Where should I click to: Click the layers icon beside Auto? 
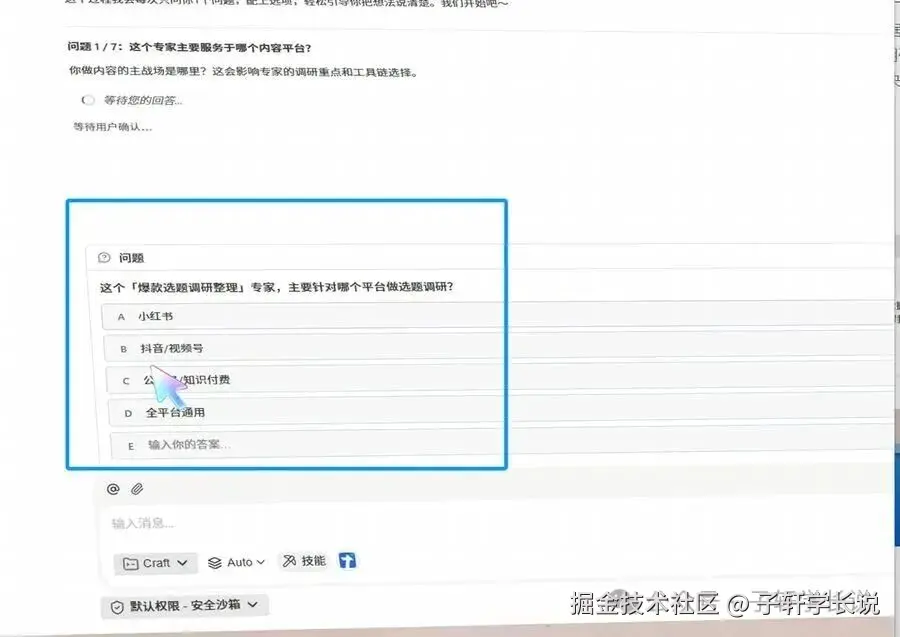pyautogui.click(x=215, y=563)
